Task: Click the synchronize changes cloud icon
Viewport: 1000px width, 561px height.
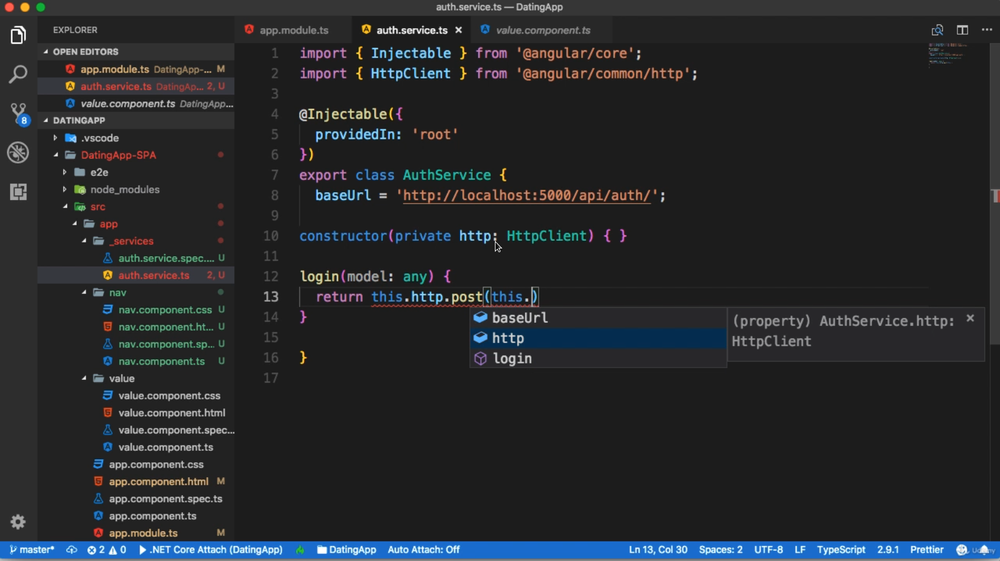Action: coord(71,550)
